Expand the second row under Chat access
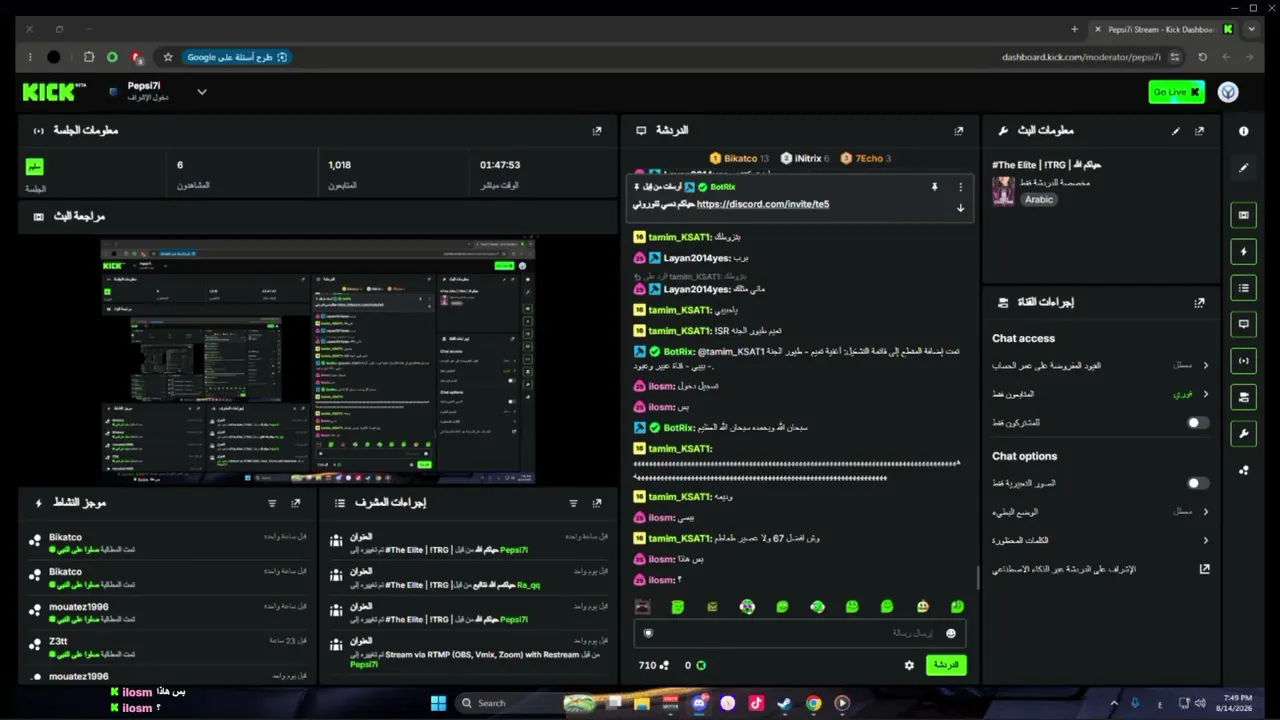The height and width of the screenshot is (720, 1280). coord(1101,394)
